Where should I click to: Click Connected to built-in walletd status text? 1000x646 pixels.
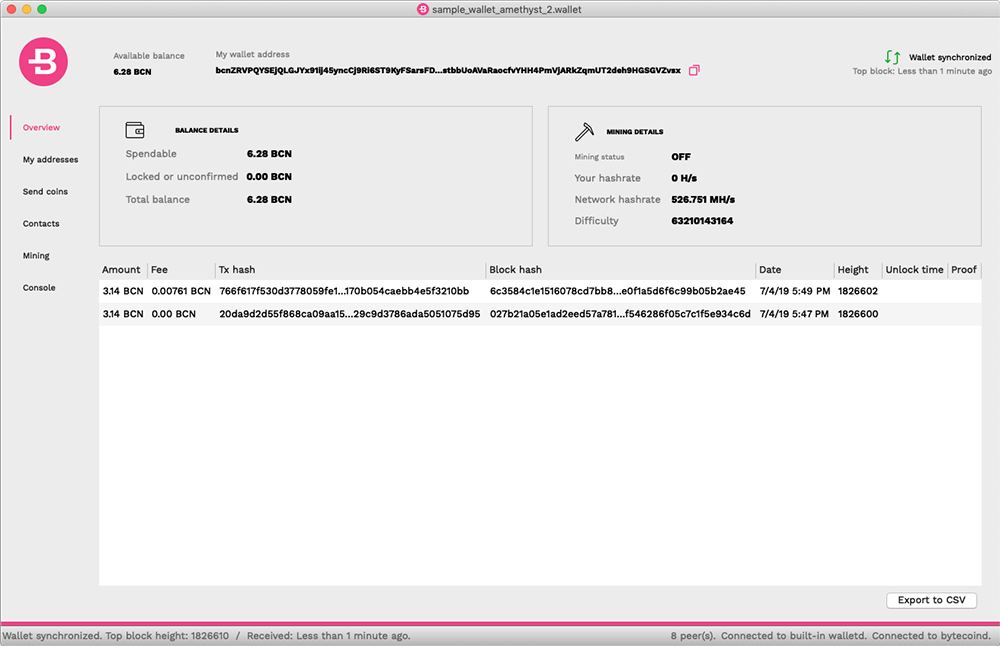794,636
